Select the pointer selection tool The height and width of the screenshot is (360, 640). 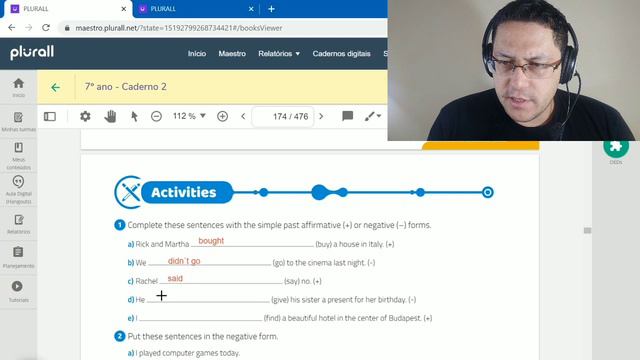pyautogui.click(x=134, y=116)
